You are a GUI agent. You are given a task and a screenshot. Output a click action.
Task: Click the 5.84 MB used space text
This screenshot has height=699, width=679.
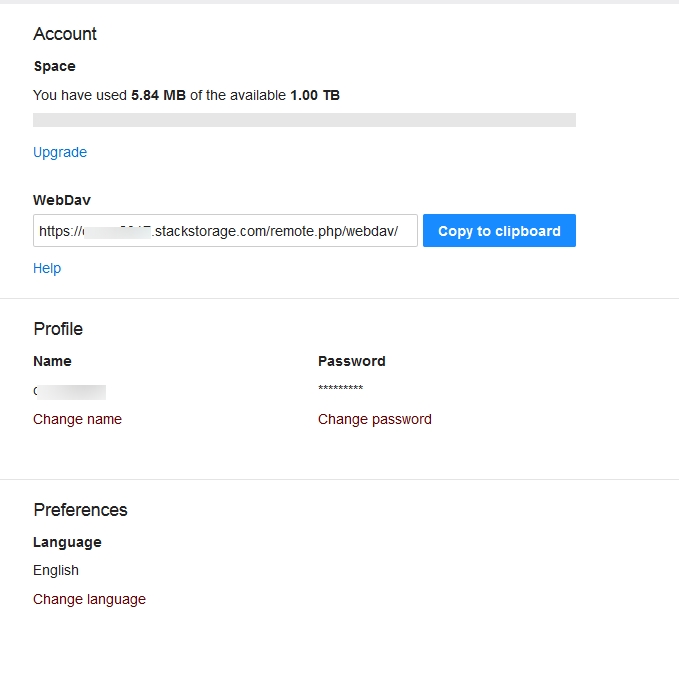tap(158, 95)
